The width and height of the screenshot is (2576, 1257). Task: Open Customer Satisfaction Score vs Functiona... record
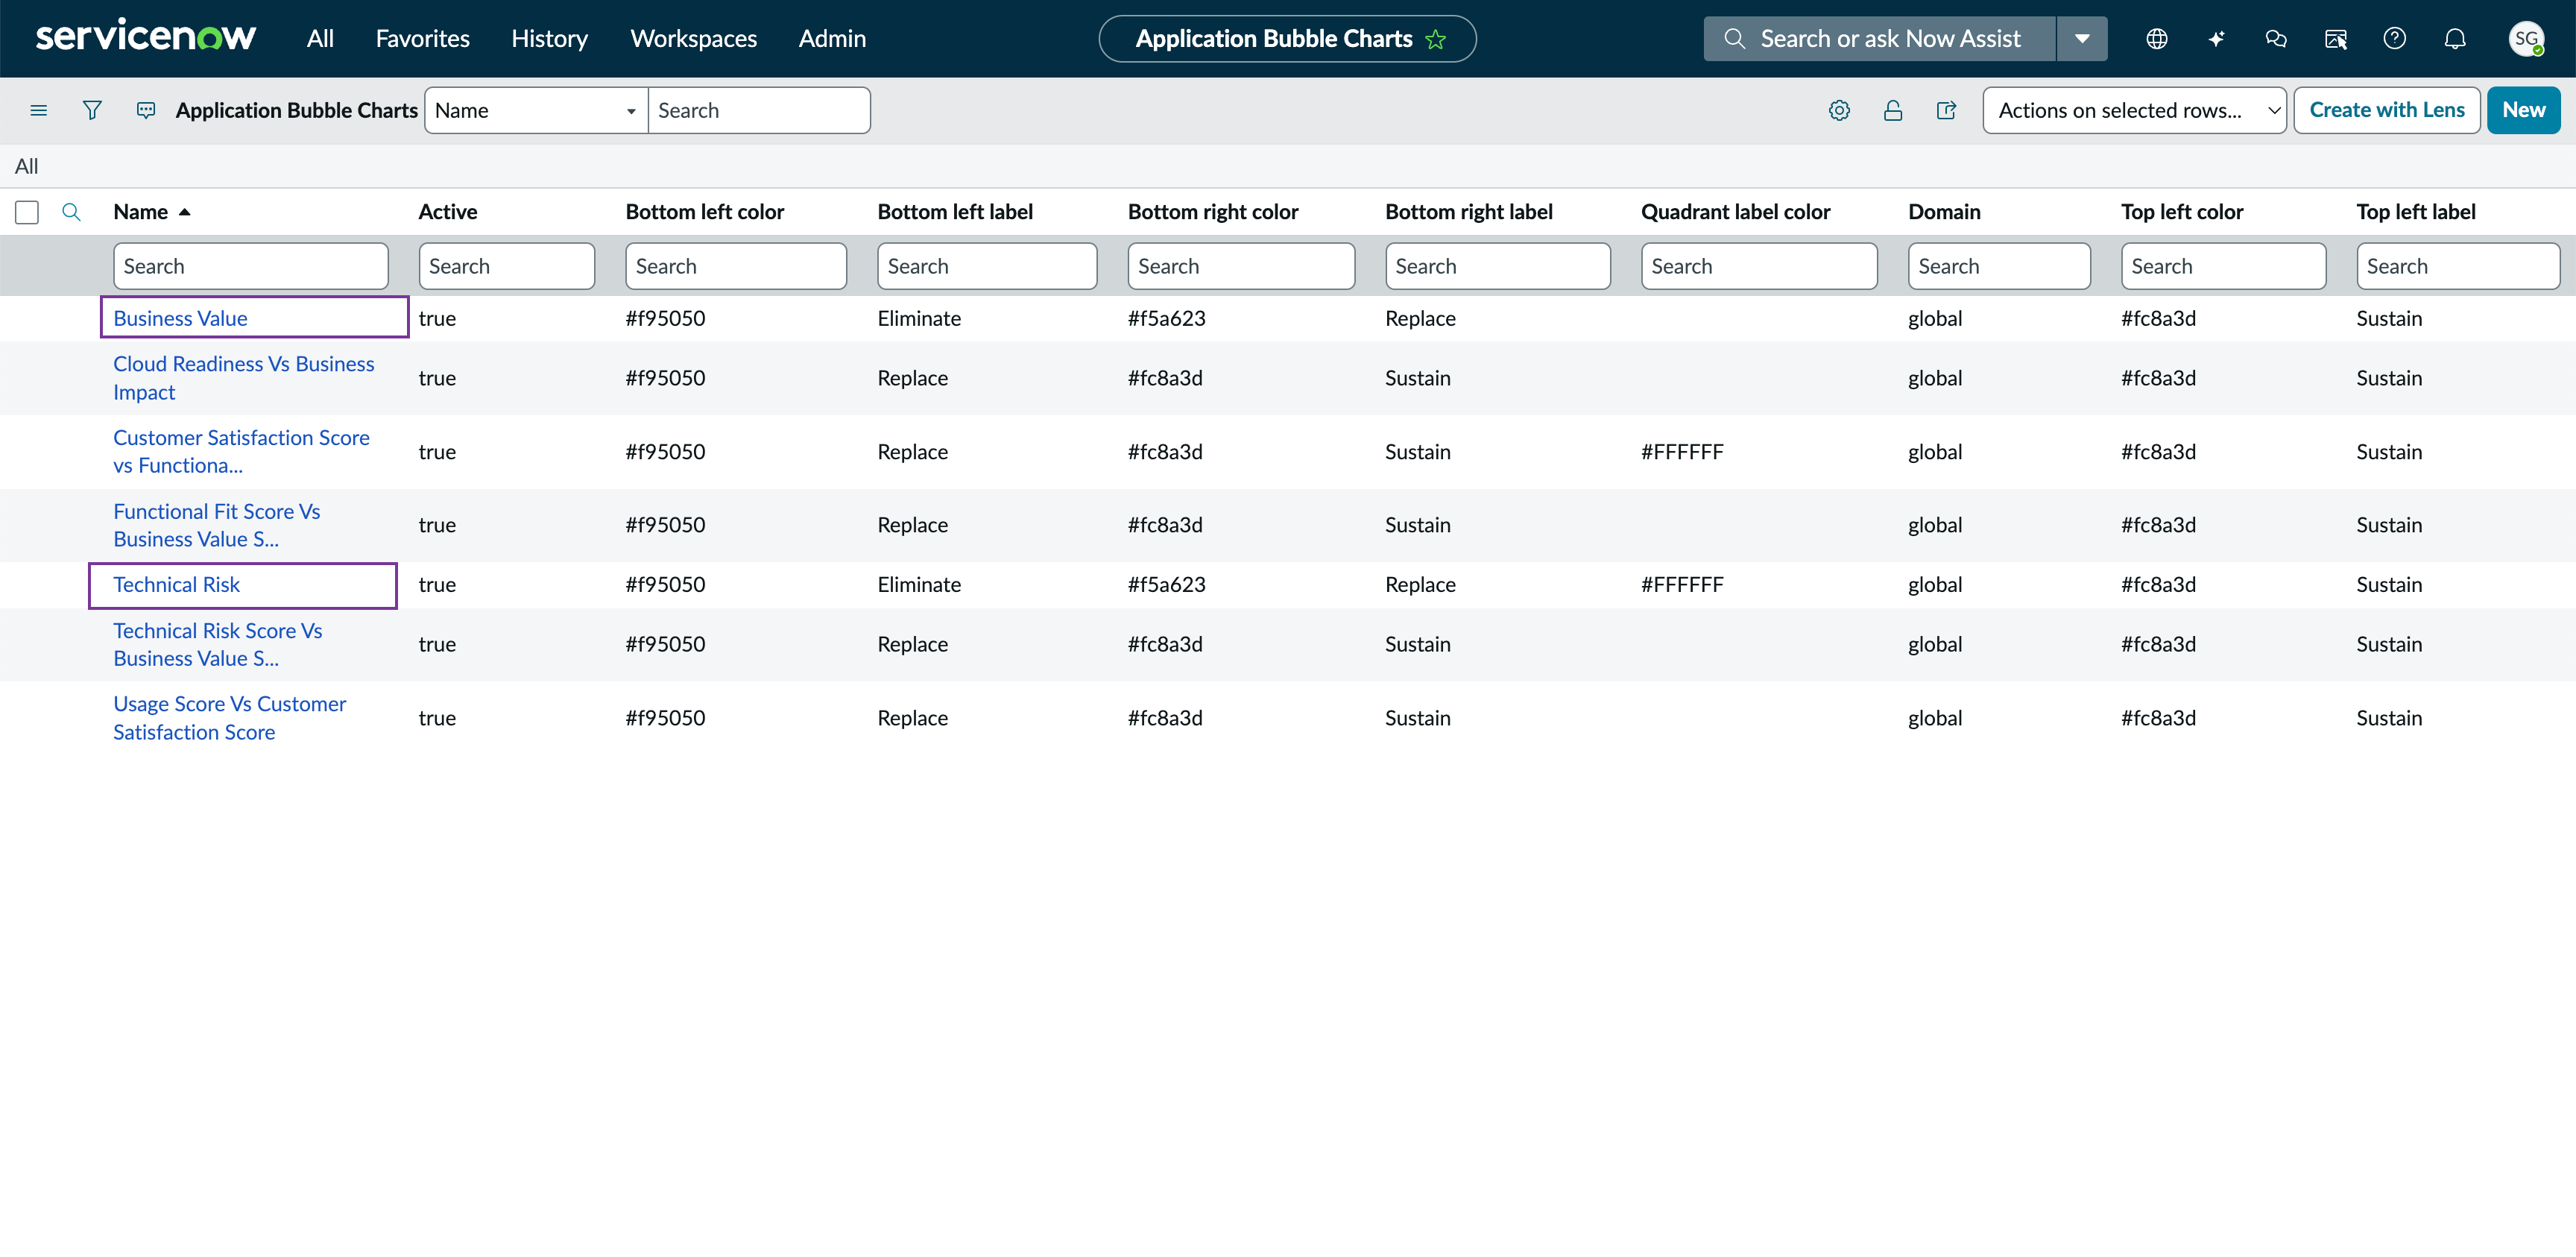tap(241, 451)
